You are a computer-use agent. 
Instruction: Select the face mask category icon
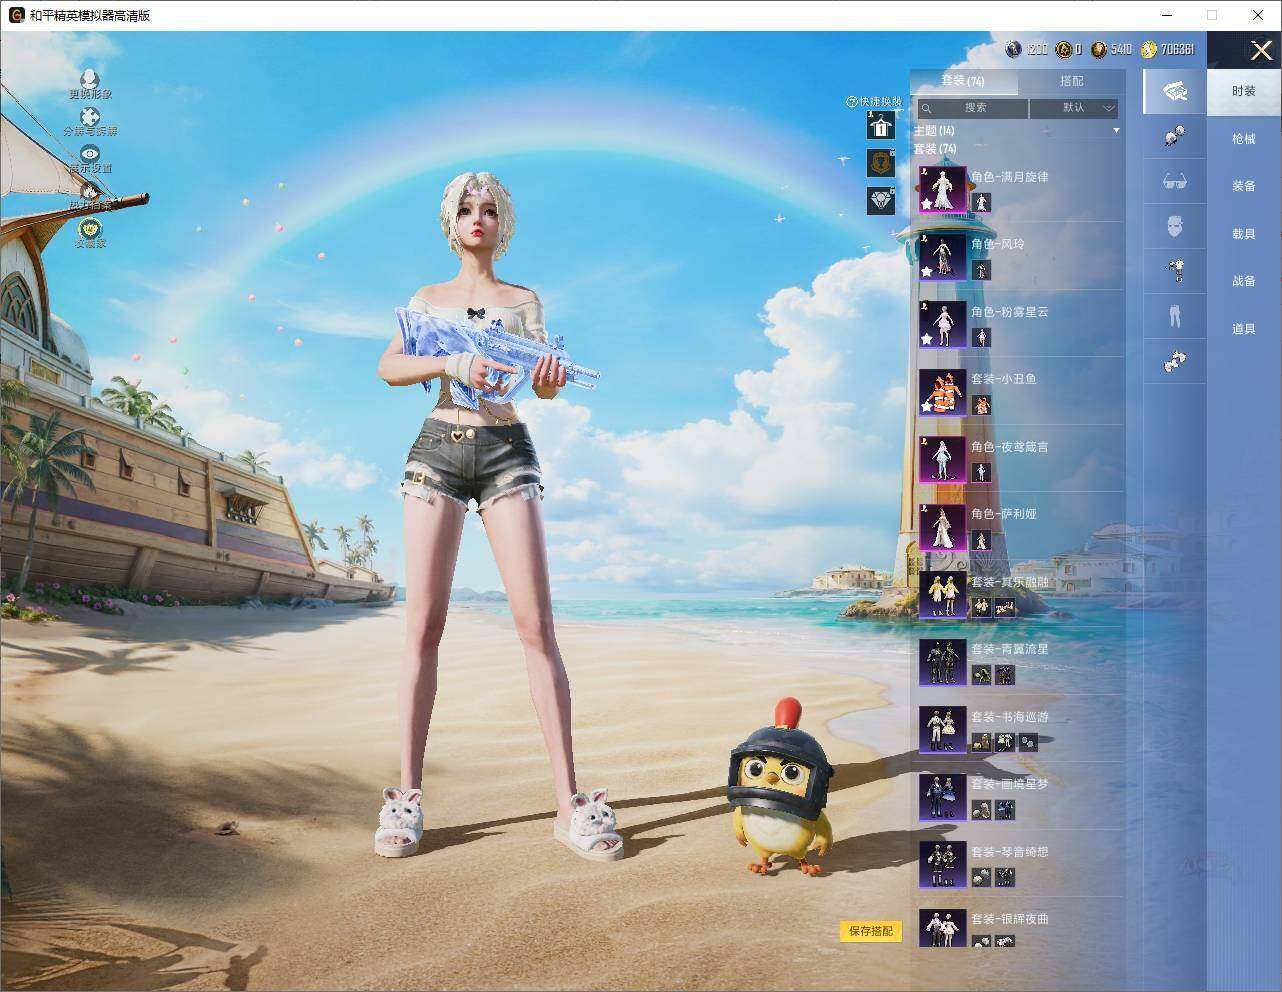click(x=1175, y=227)
